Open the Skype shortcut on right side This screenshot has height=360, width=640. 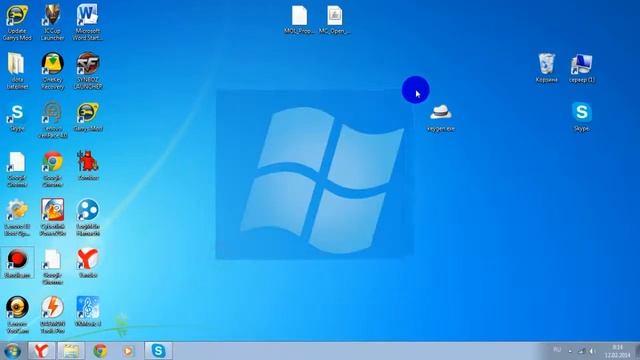point(582,117)
